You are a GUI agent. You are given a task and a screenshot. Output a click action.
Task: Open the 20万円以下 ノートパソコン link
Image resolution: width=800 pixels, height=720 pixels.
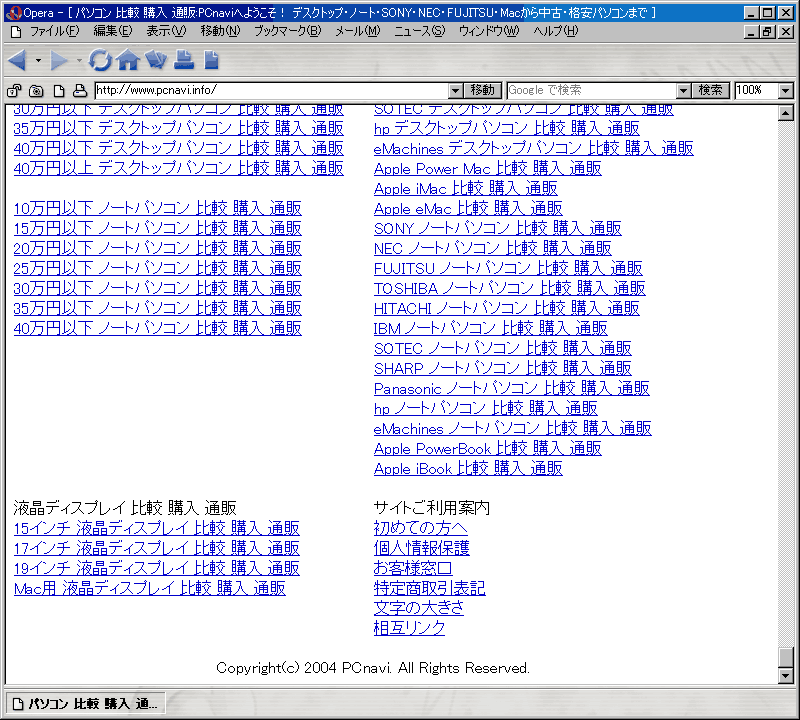158,248
